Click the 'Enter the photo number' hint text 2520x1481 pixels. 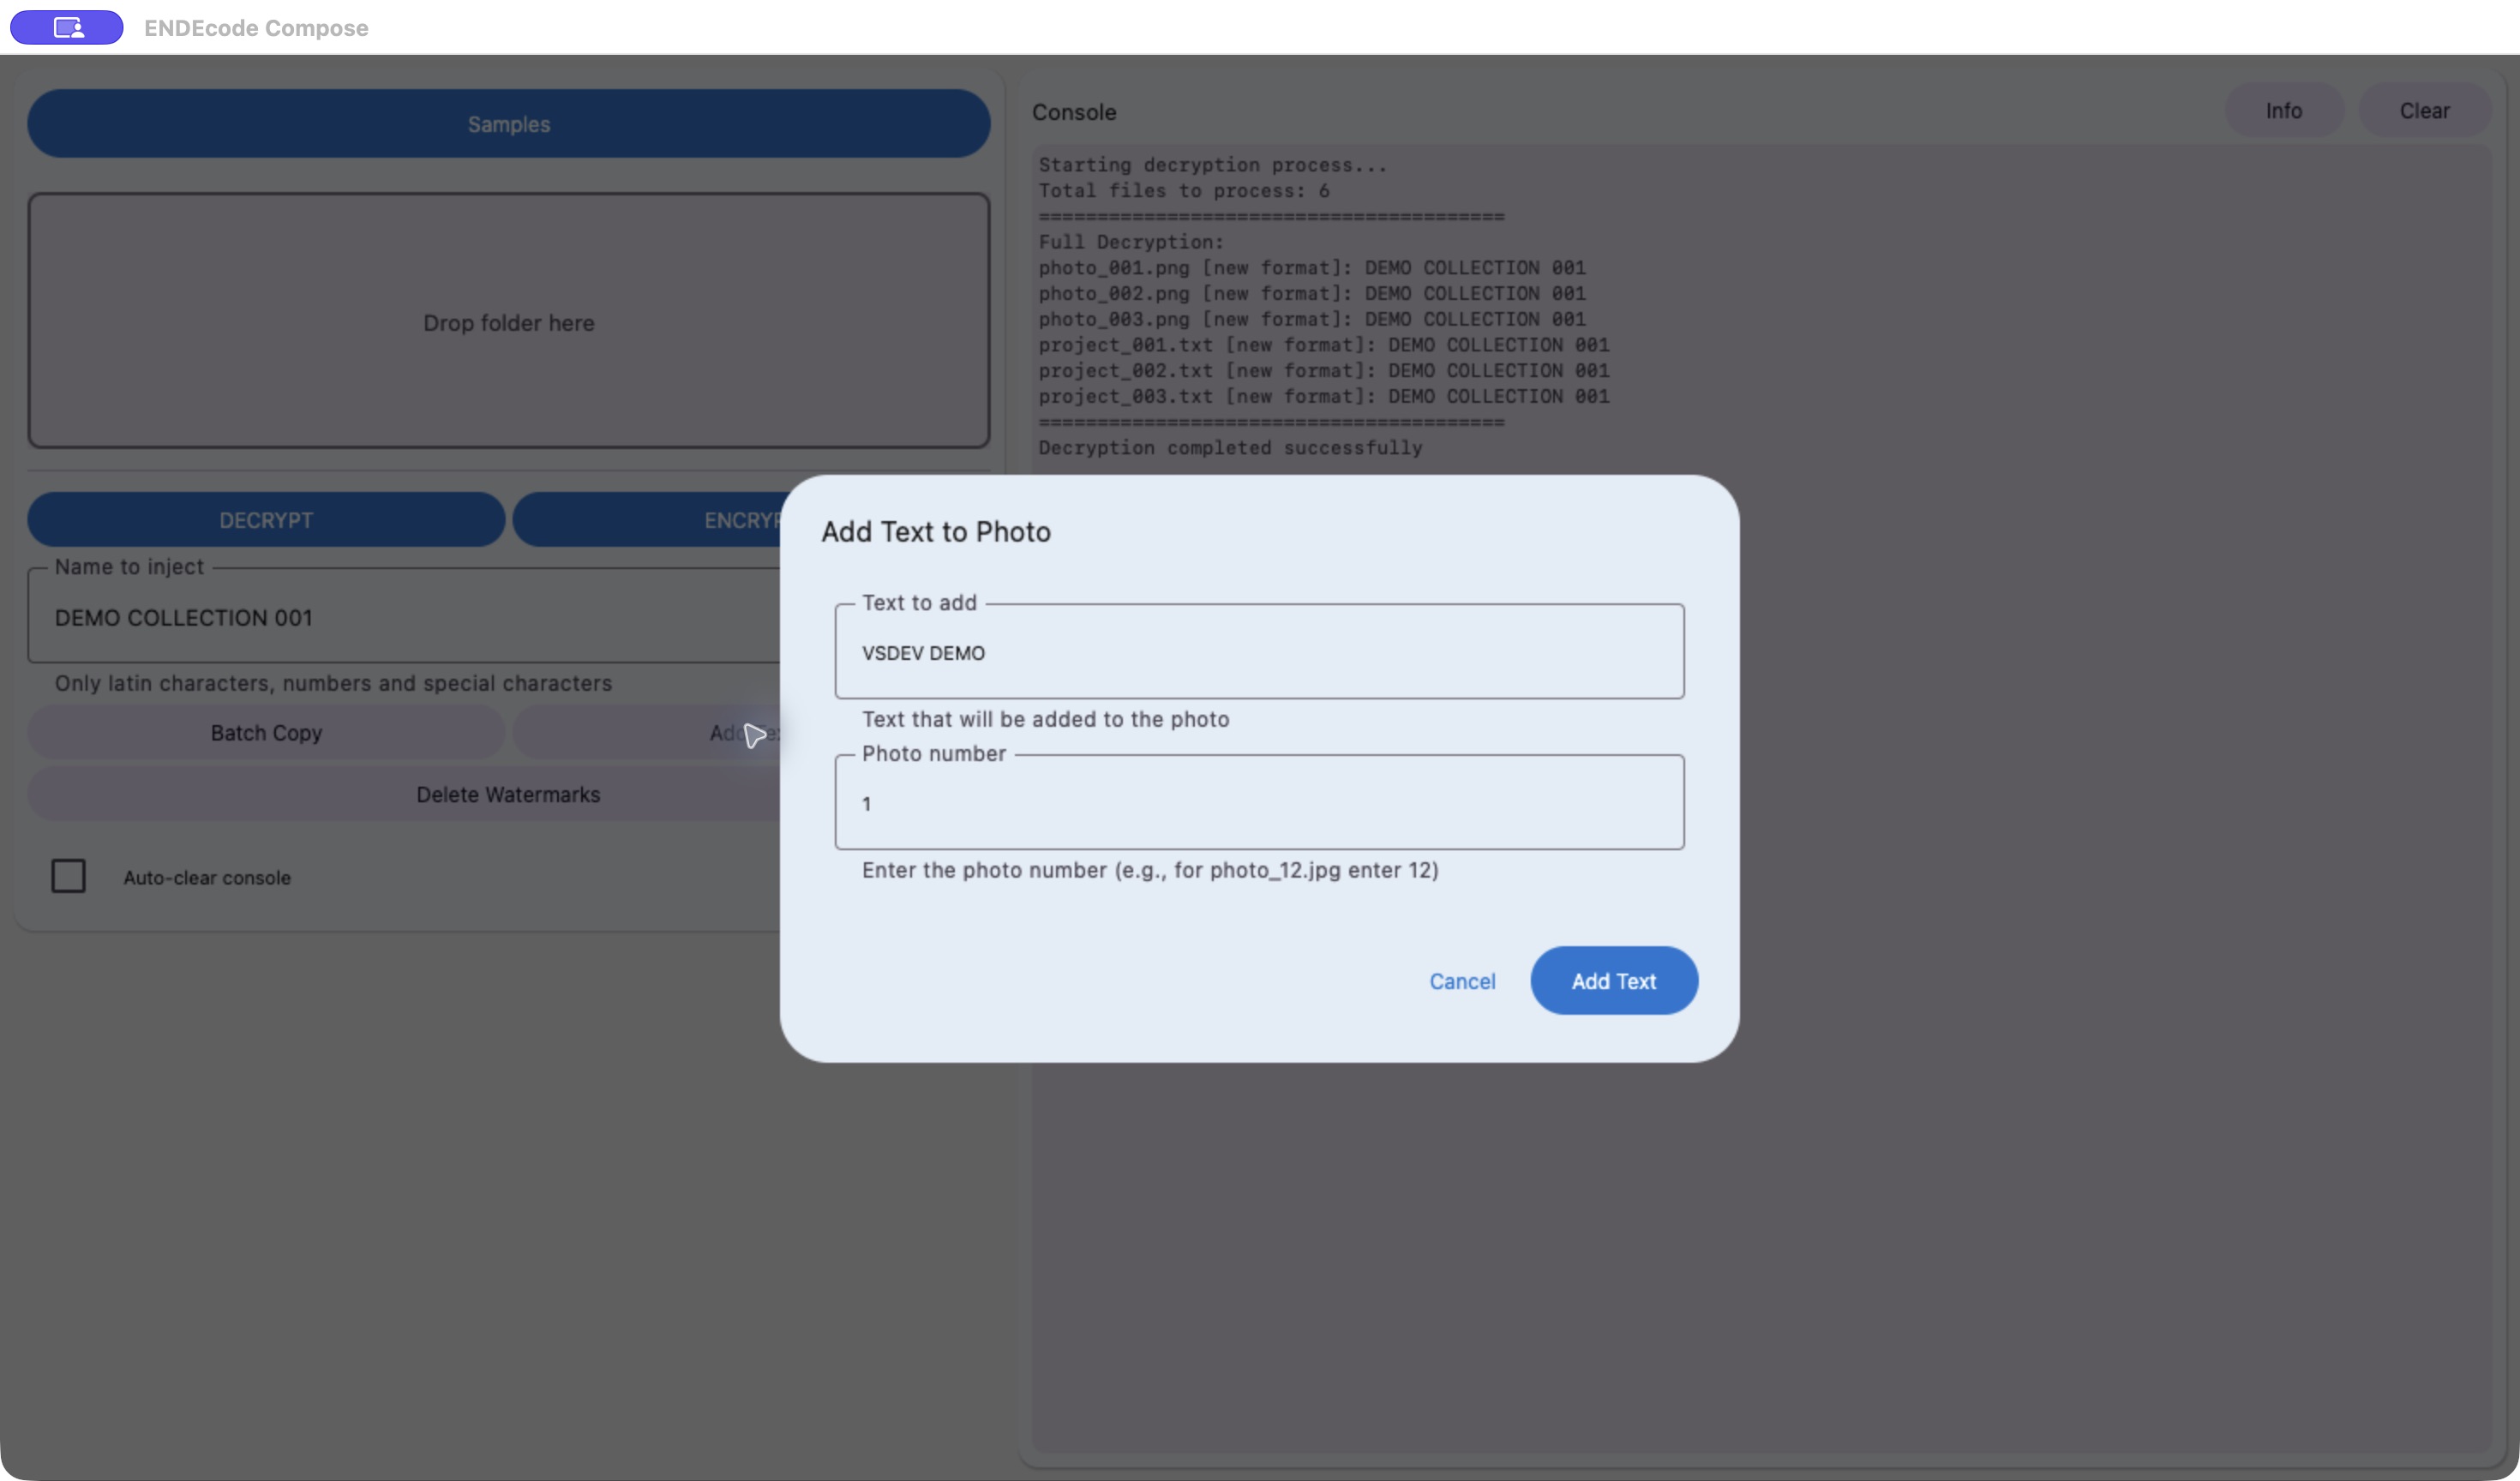pos(1150,870)
